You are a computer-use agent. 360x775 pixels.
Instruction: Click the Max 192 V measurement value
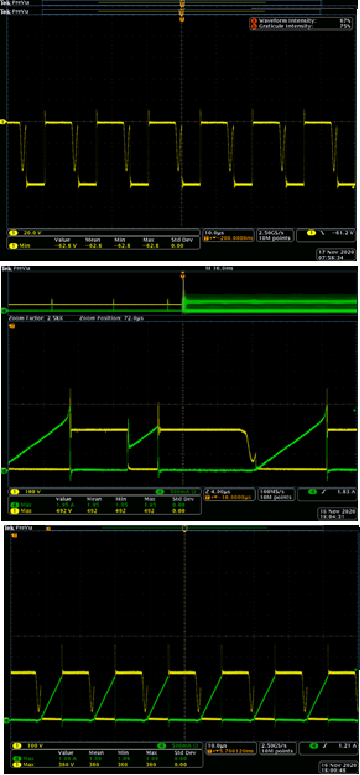click(63, 511)
